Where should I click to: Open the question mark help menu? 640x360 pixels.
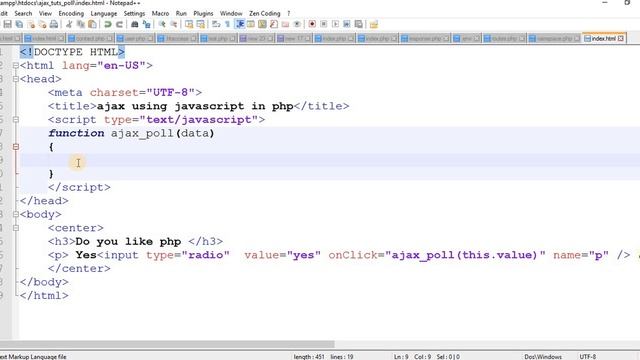pyautogui.click(x=289, y=13)
